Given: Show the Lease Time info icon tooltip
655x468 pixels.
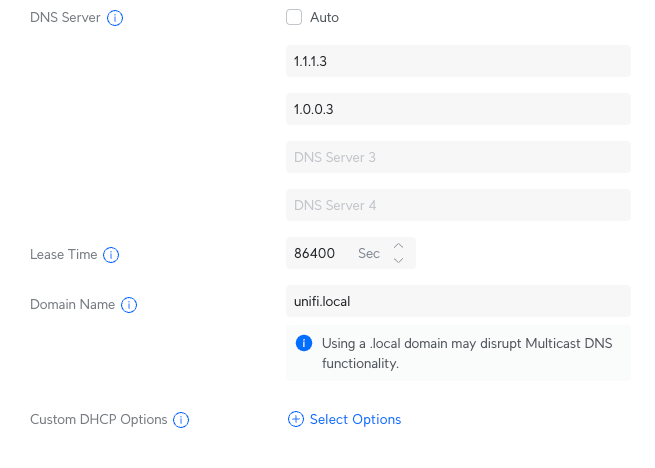Looking at the screenshot, I should click(x=111, y=254).
